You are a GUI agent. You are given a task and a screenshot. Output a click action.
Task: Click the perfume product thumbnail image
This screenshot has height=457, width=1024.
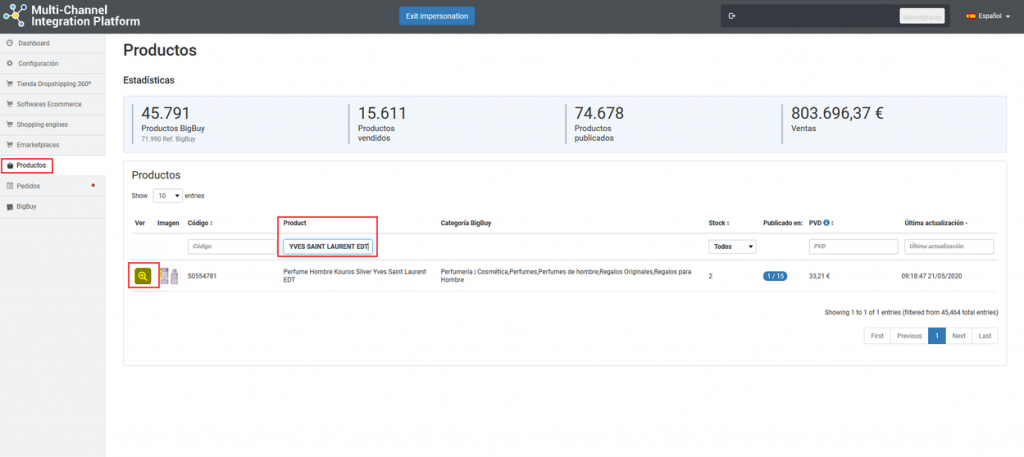pos(168,276)
